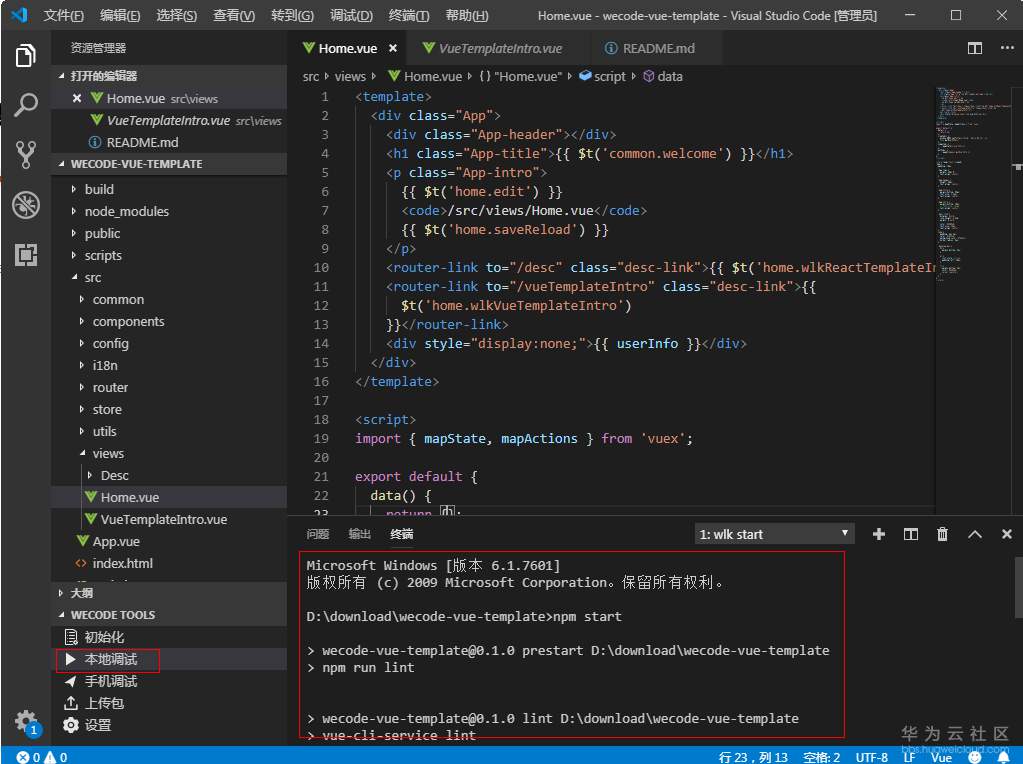Screen dimensions: 1023x764
Task: Click 本地调试 in WeCode Tools
Action: 110,659
